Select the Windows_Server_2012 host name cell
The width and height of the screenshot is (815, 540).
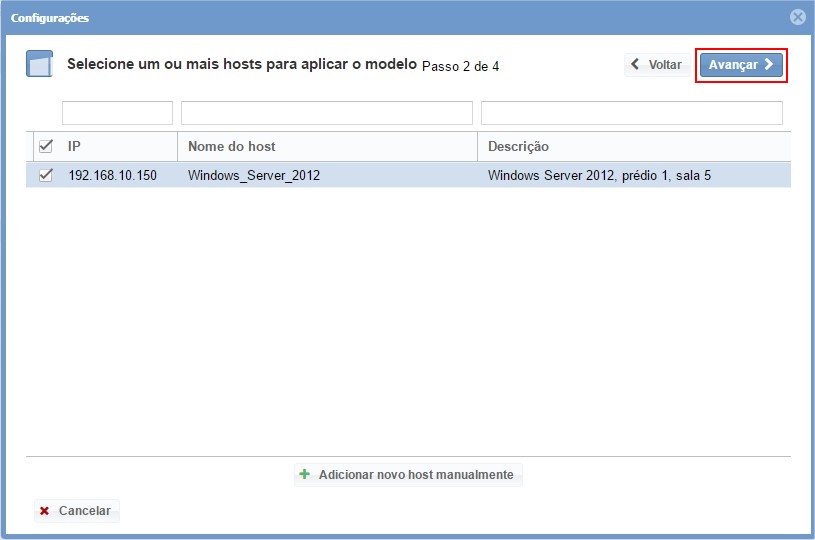point(254,176)
